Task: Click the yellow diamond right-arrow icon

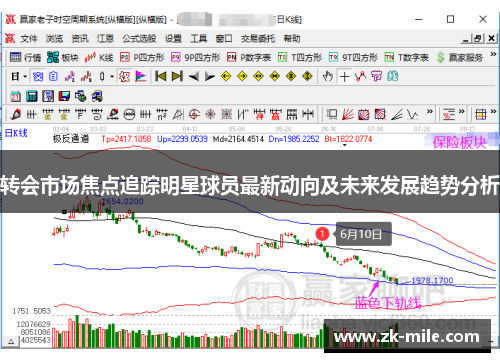Action: (x=242, y=76)
